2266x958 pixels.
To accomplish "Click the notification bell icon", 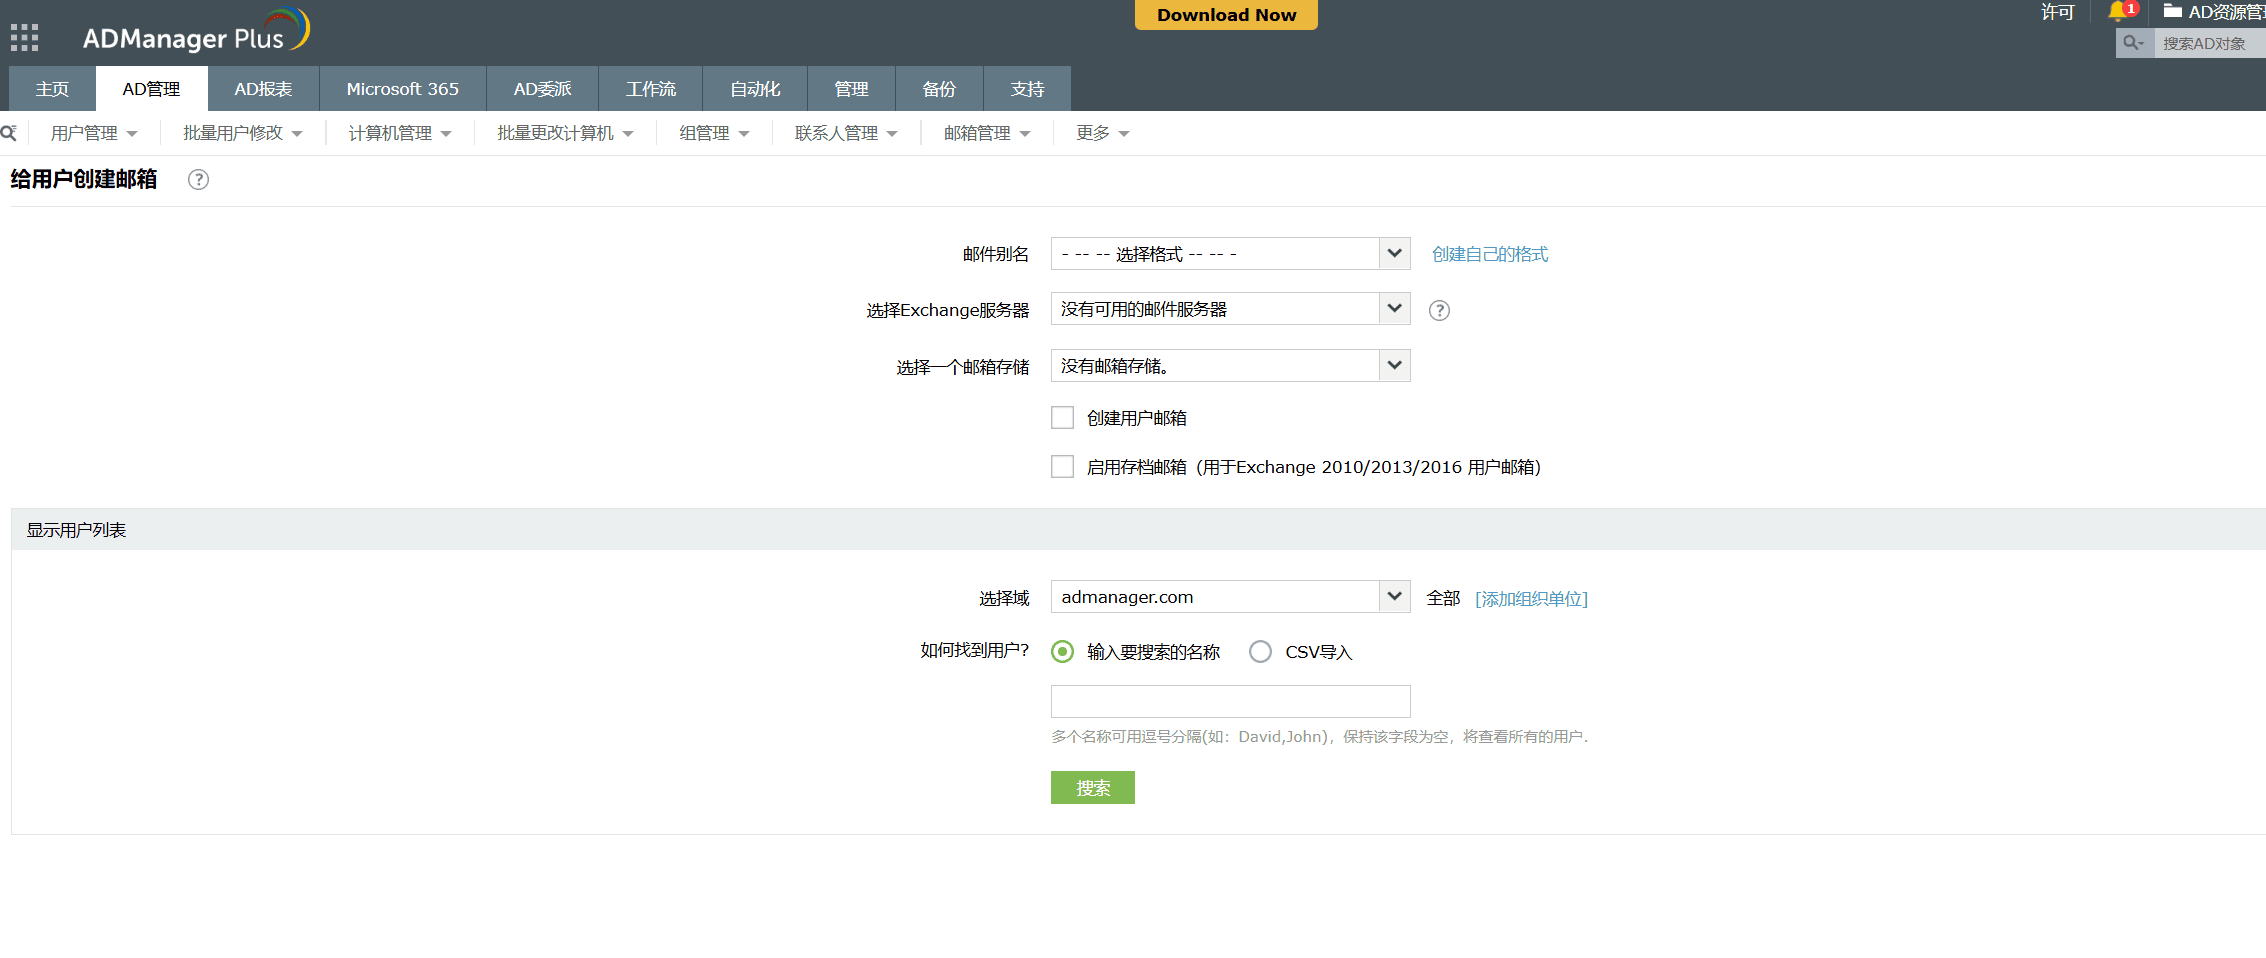I will point(2117,12).
